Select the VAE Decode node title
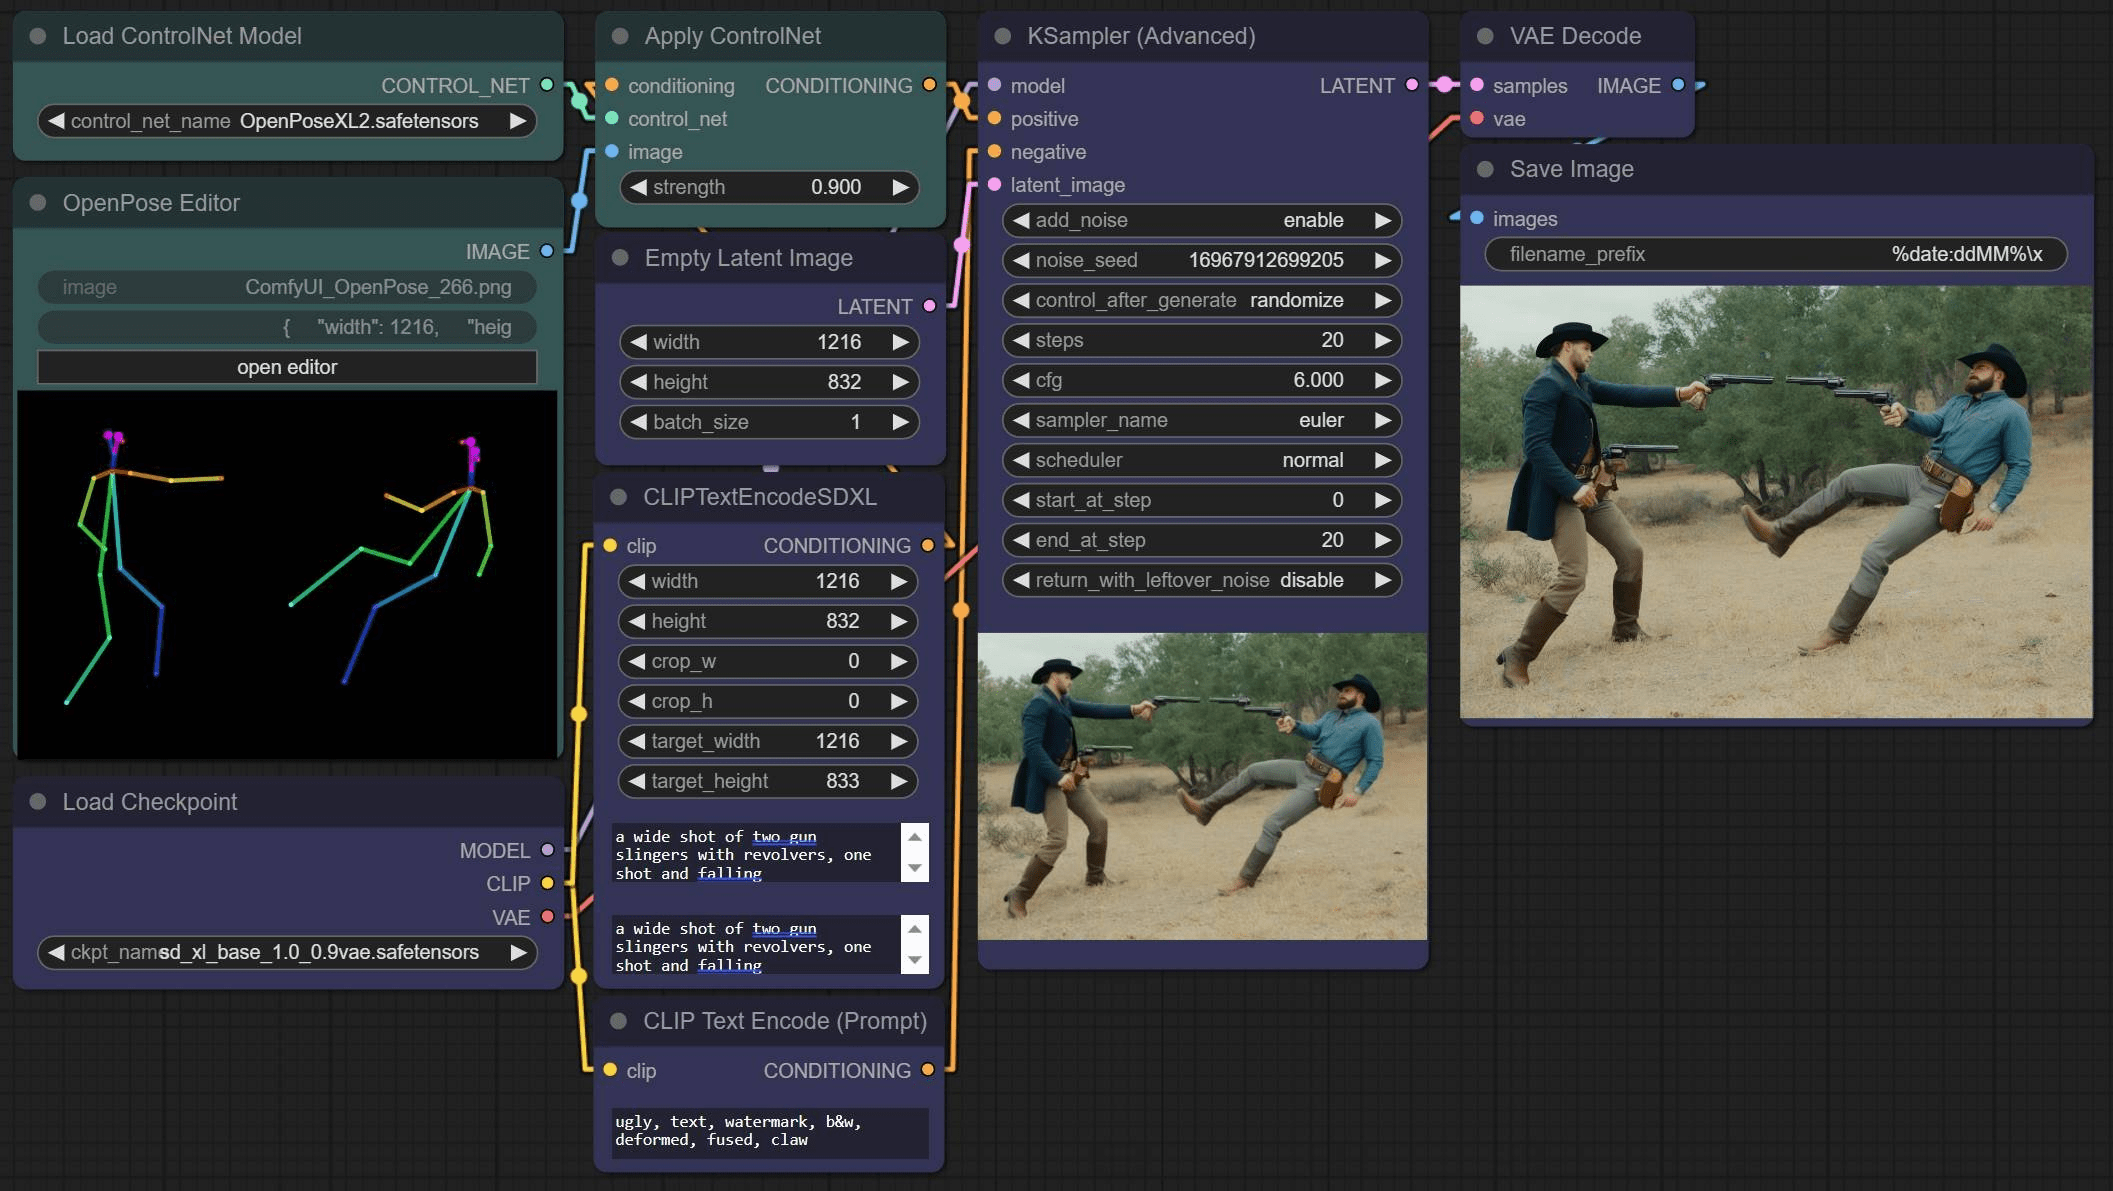This screenshot has width=2113, height=1191. tap(1575, 36)
